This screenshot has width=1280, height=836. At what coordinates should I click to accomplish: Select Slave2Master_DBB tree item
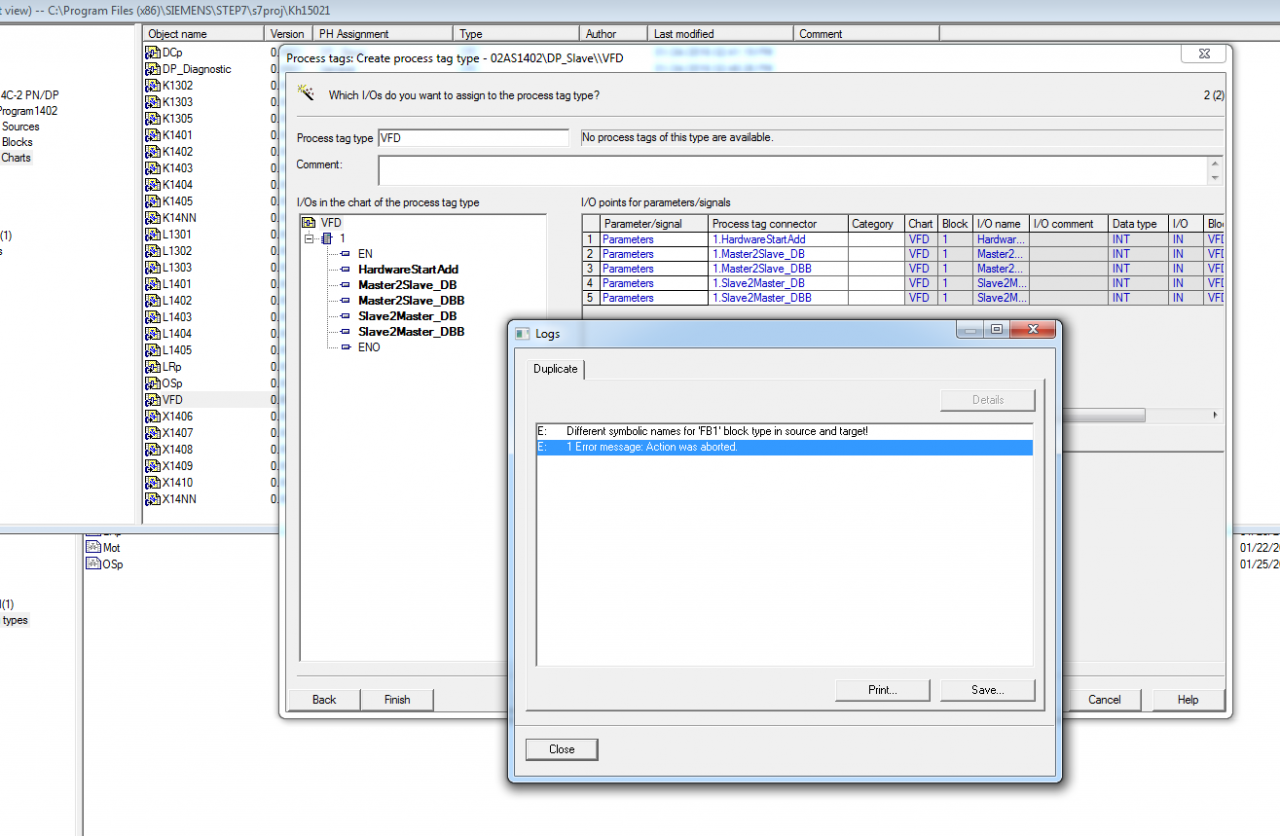click(411, 331)
